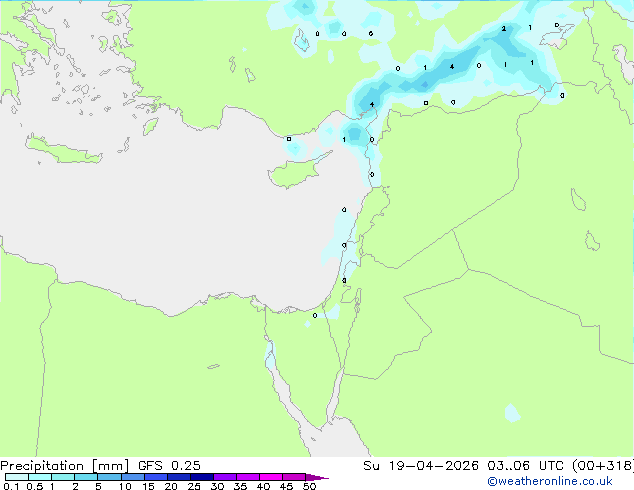Click the "(00+318)" forecast hour text
The width and height of the screenshot is (634, 490).
603,466
